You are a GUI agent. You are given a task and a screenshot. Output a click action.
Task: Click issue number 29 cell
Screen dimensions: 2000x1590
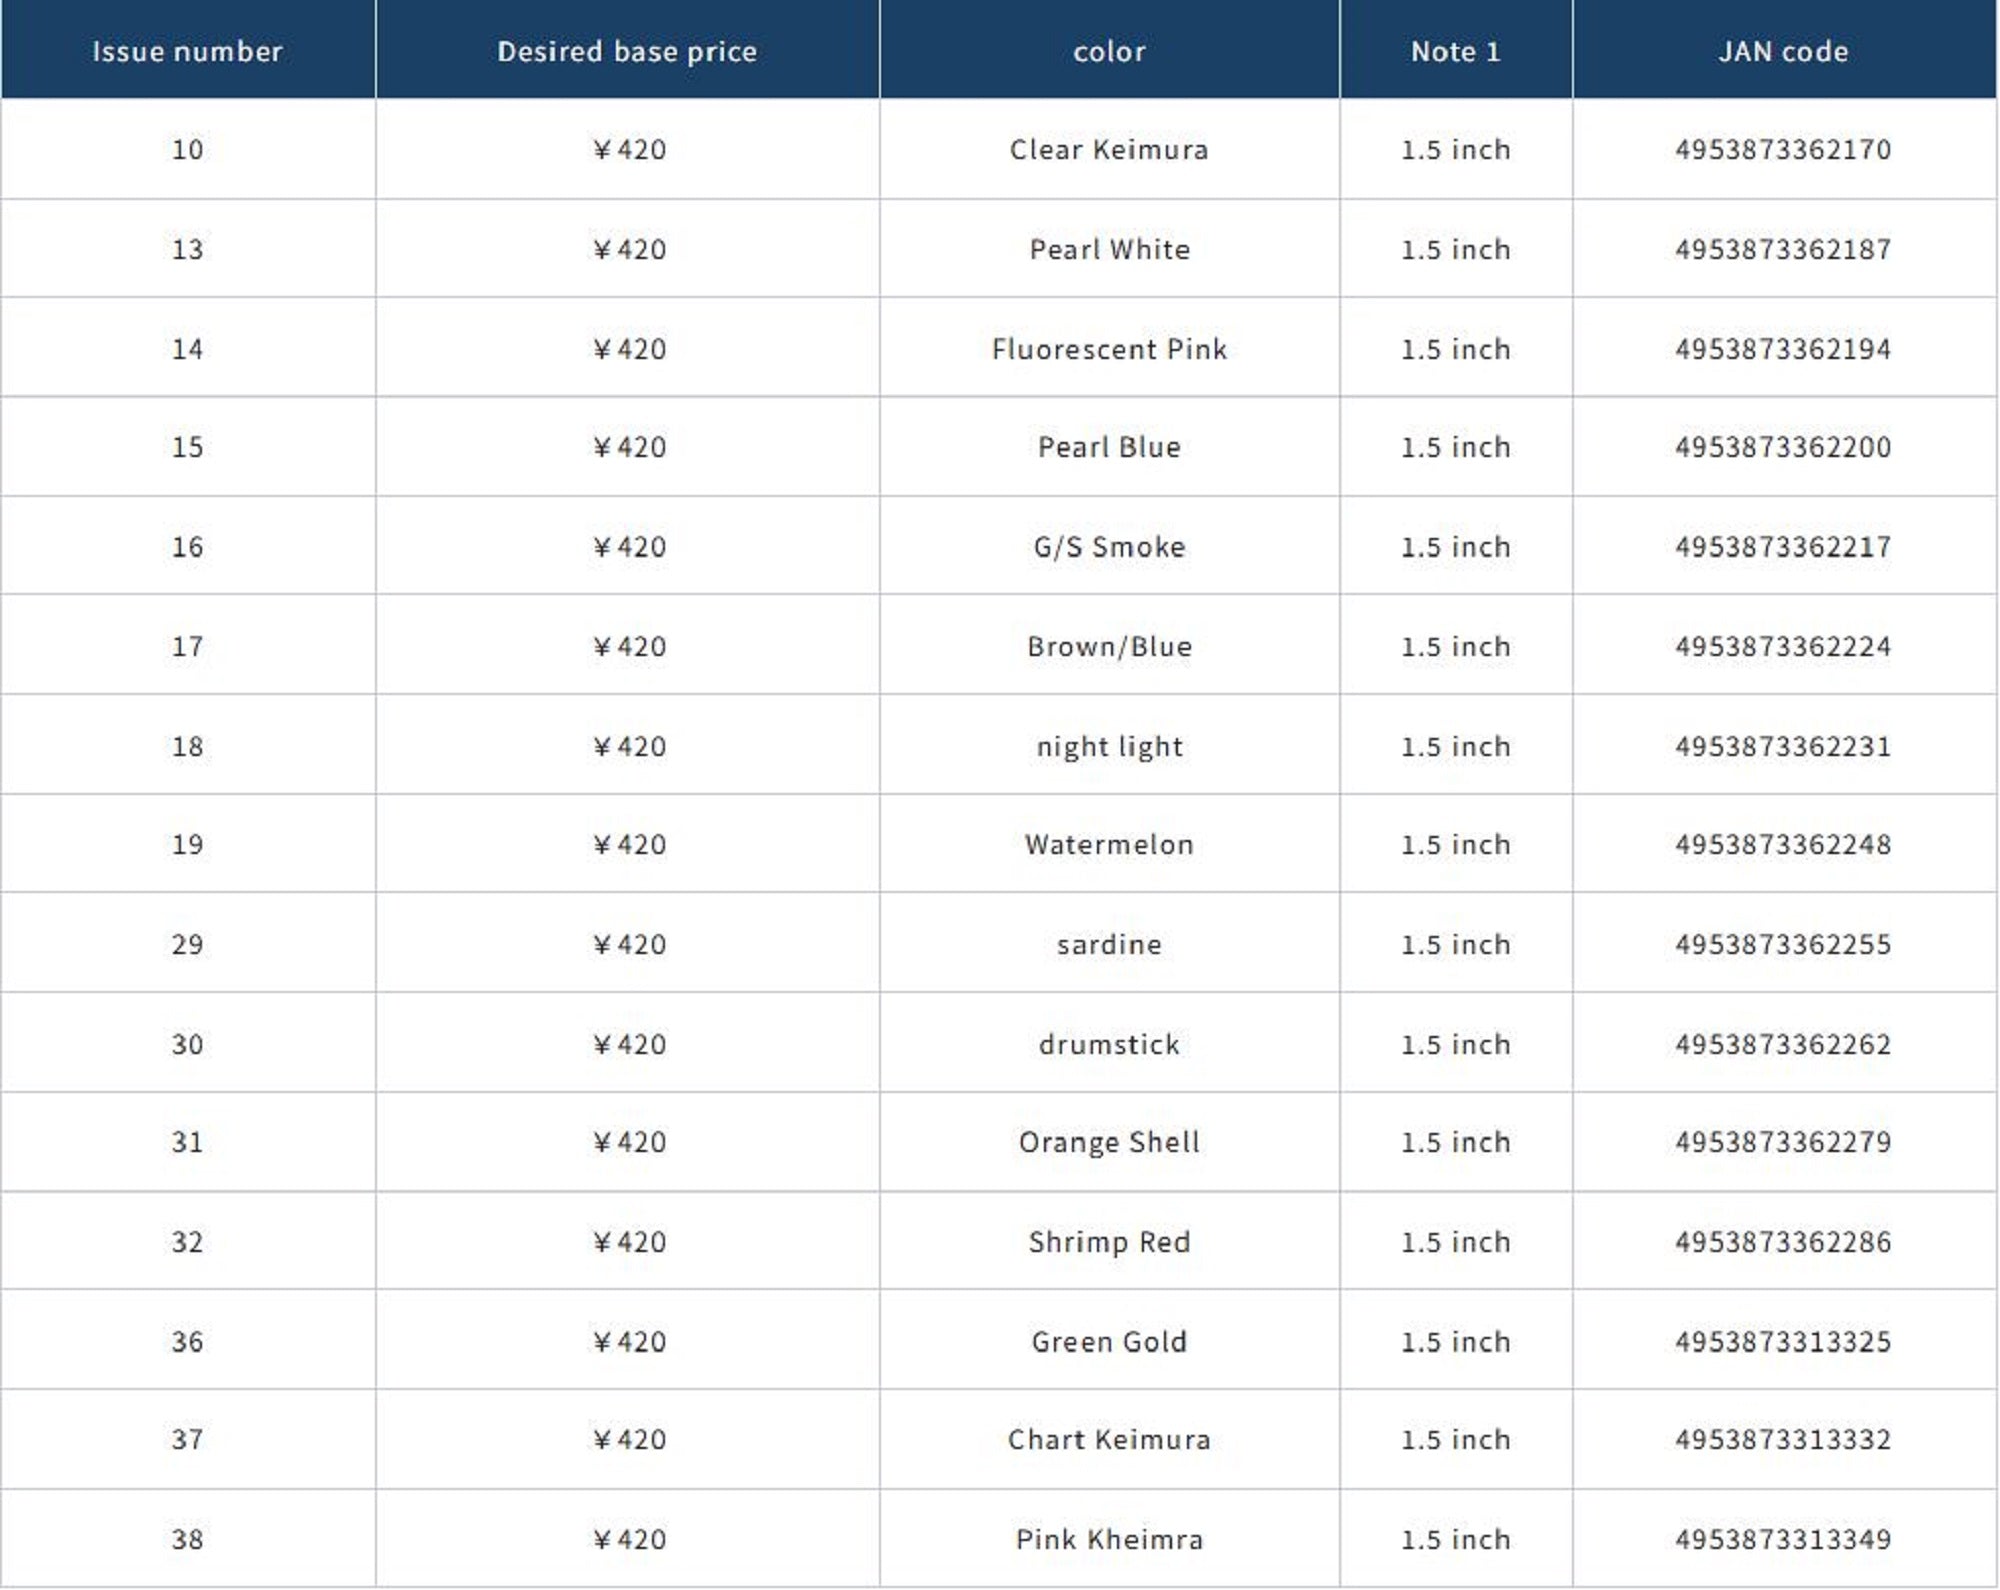click(187, 945)
